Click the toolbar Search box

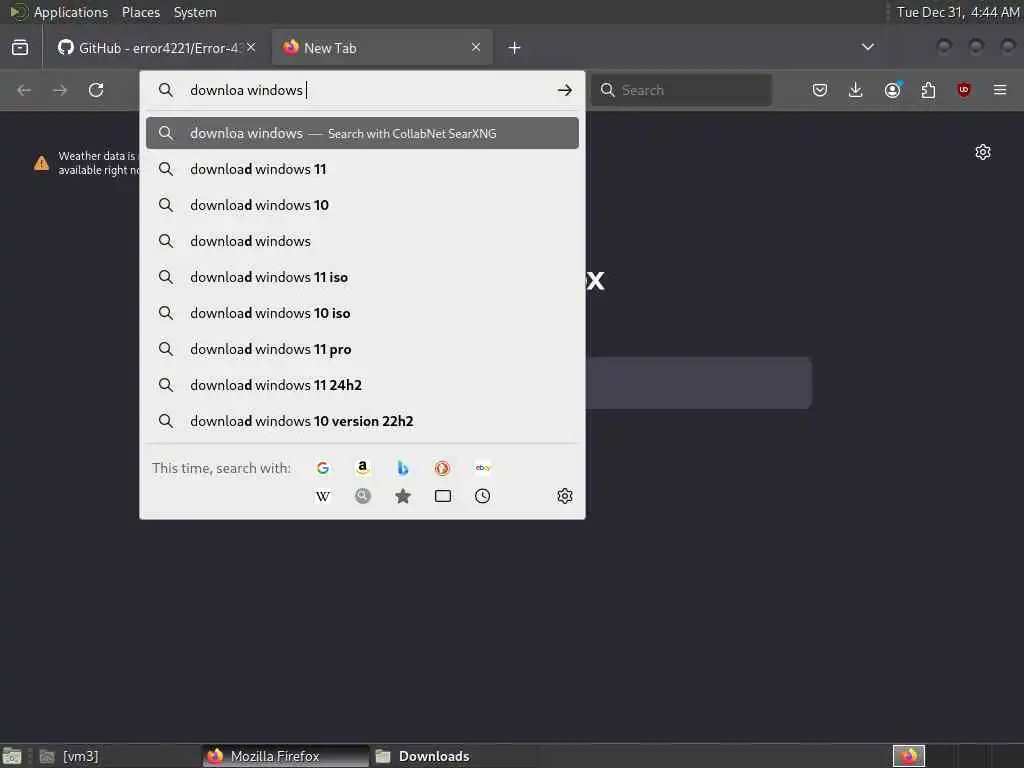point(681,90)
